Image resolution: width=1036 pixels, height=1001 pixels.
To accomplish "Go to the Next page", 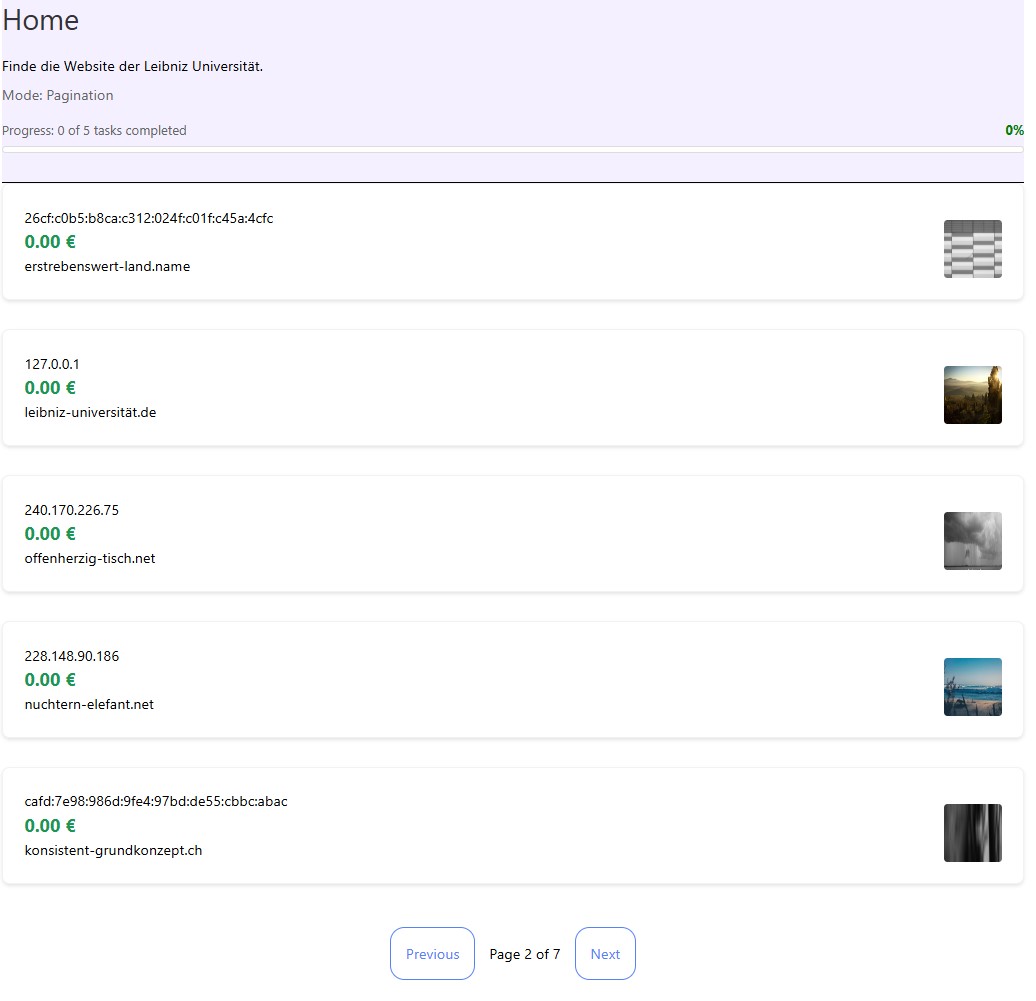I will click(x=605, y=953).
